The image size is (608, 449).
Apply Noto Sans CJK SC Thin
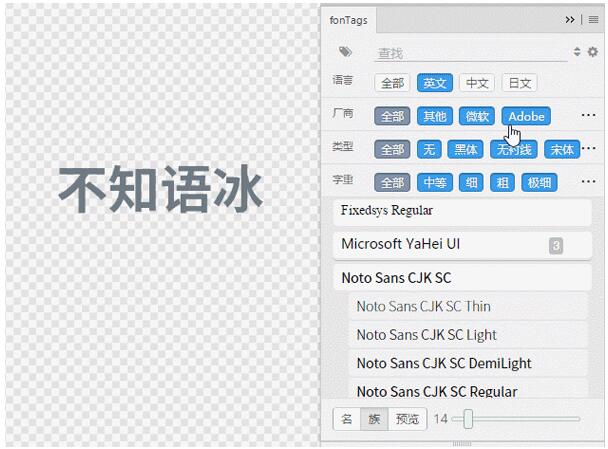pos(468,306)
